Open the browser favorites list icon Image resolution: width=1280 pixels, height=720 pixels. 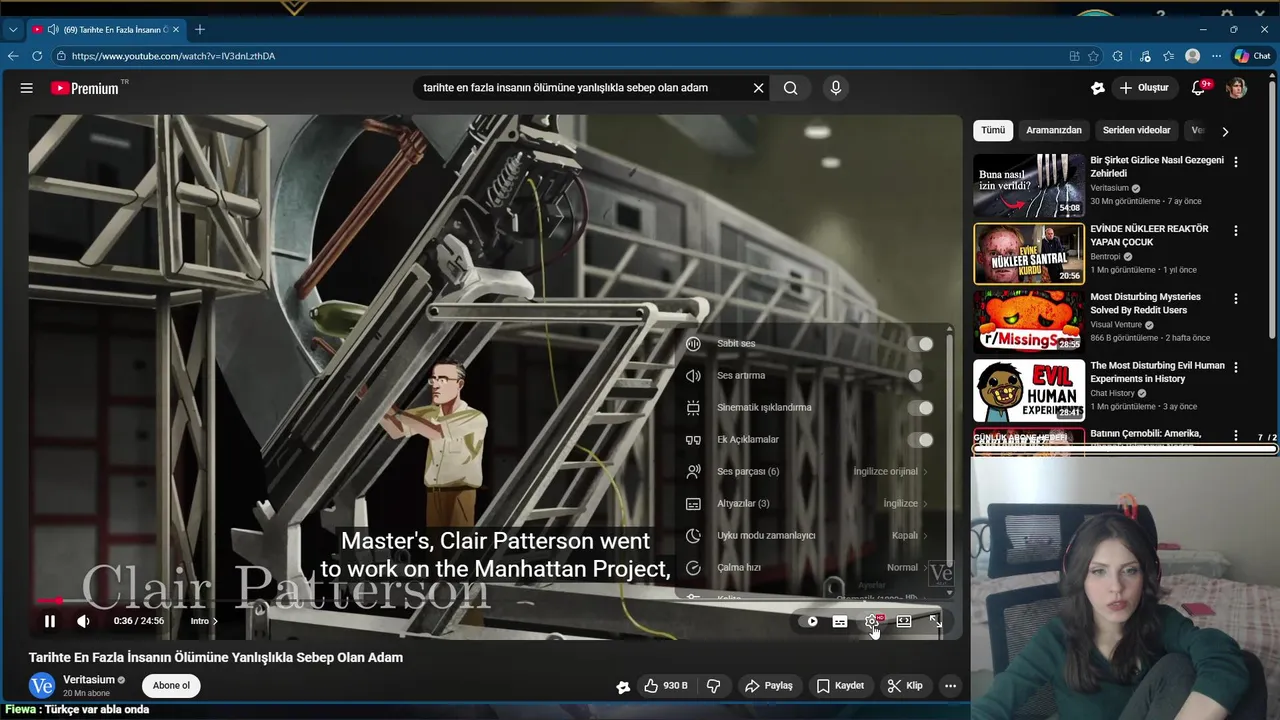click(x=1168, y=56)
